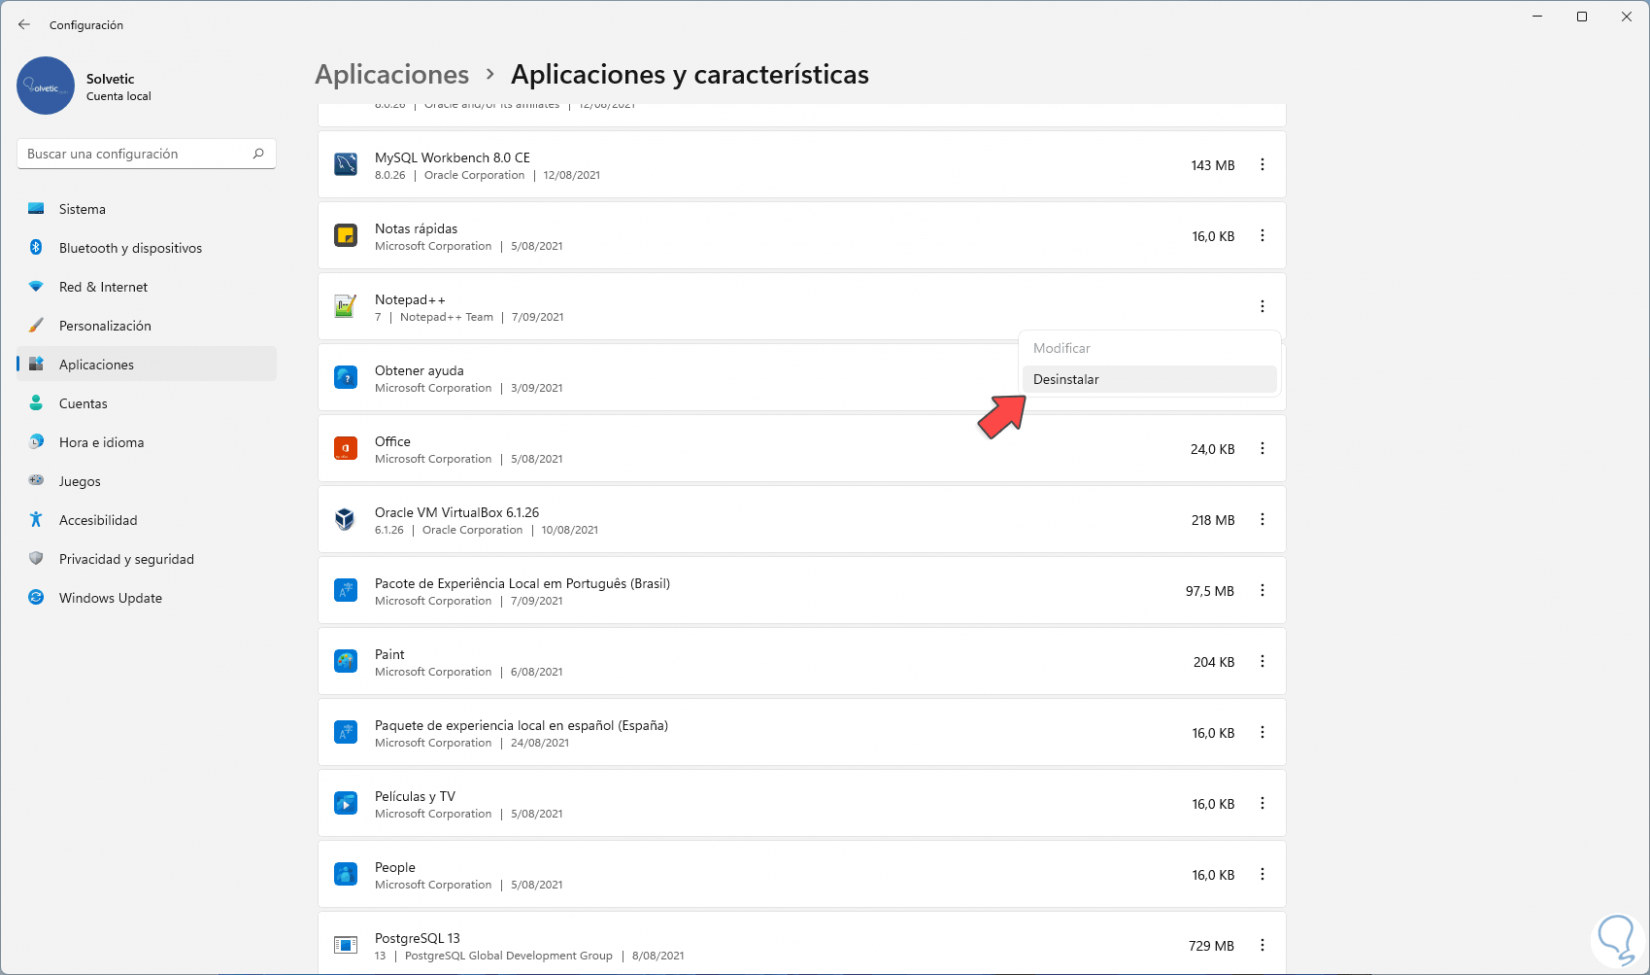Click the Notepad++ app icon

pos(346,307)
